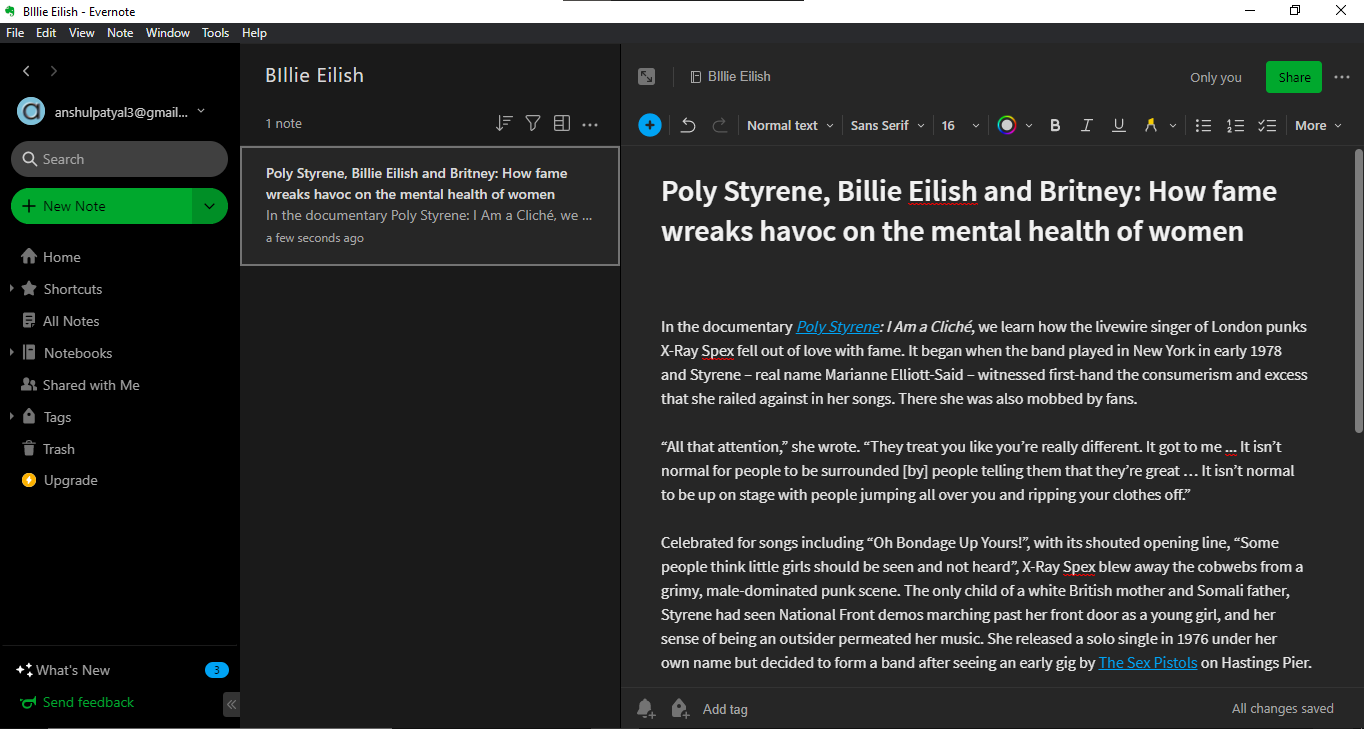Open the highlight color dropdown arrow

click(1173, 126)
